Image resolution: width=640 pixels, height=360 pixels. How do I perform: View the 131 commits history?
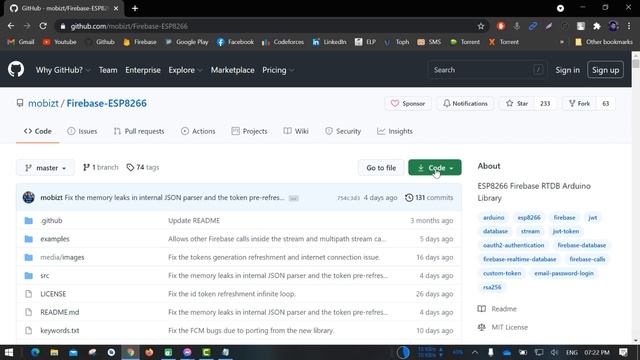pyautogui.click(x=429, y=198)
